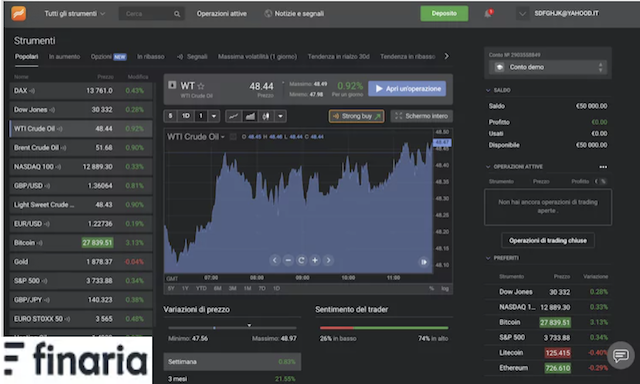Screen dimensions: 640x384
Task: Select the 5Y chart range
Action: tap(171, 289)
